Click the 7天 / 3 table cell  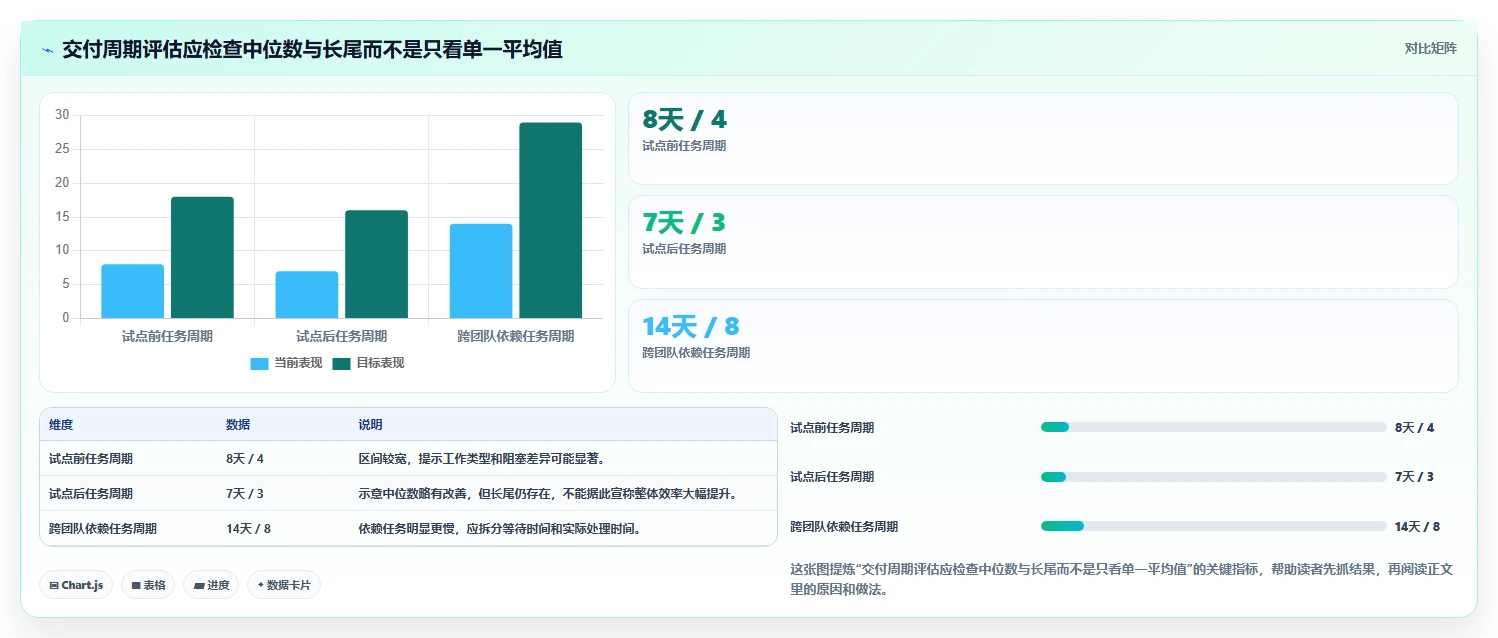pyautogui.click(x=245, y=494)
